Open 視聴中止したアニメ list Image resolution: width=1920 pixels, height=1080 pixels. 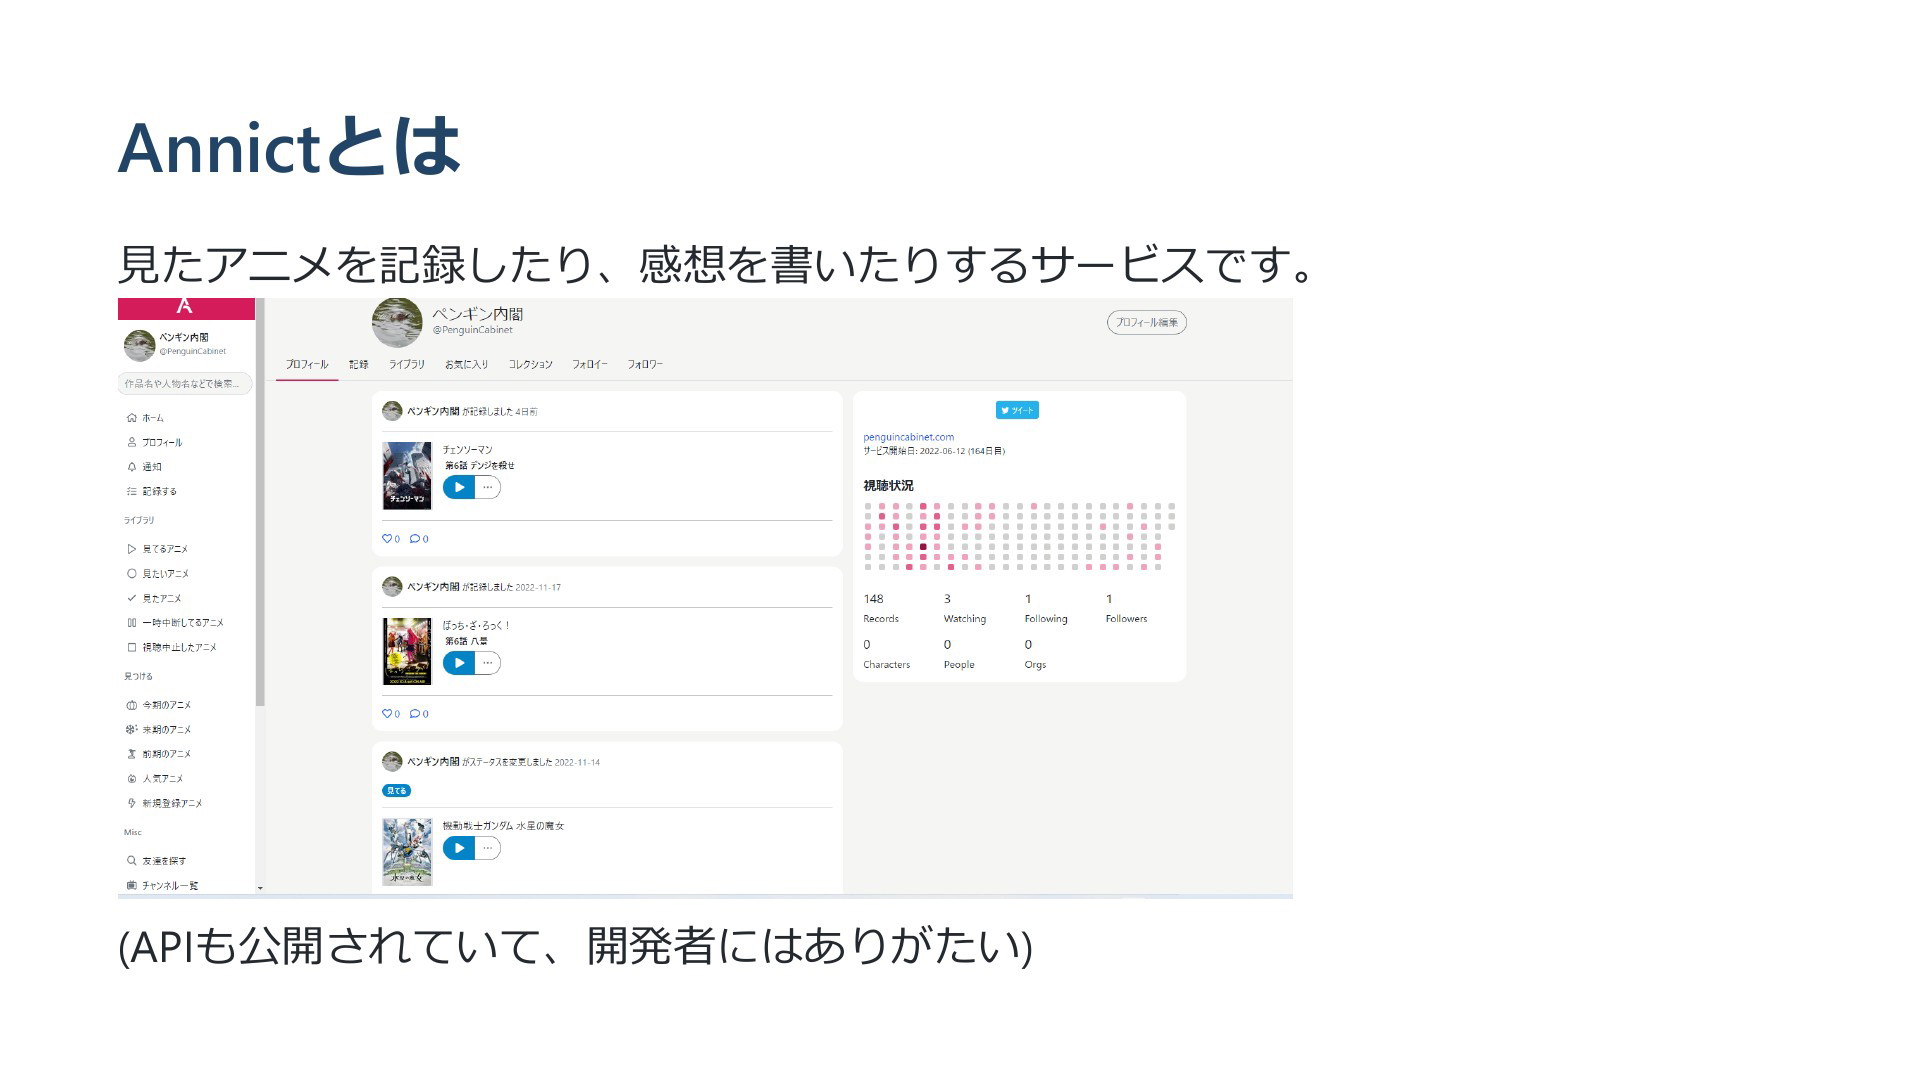pyautogui.click(x=171, y=647)
